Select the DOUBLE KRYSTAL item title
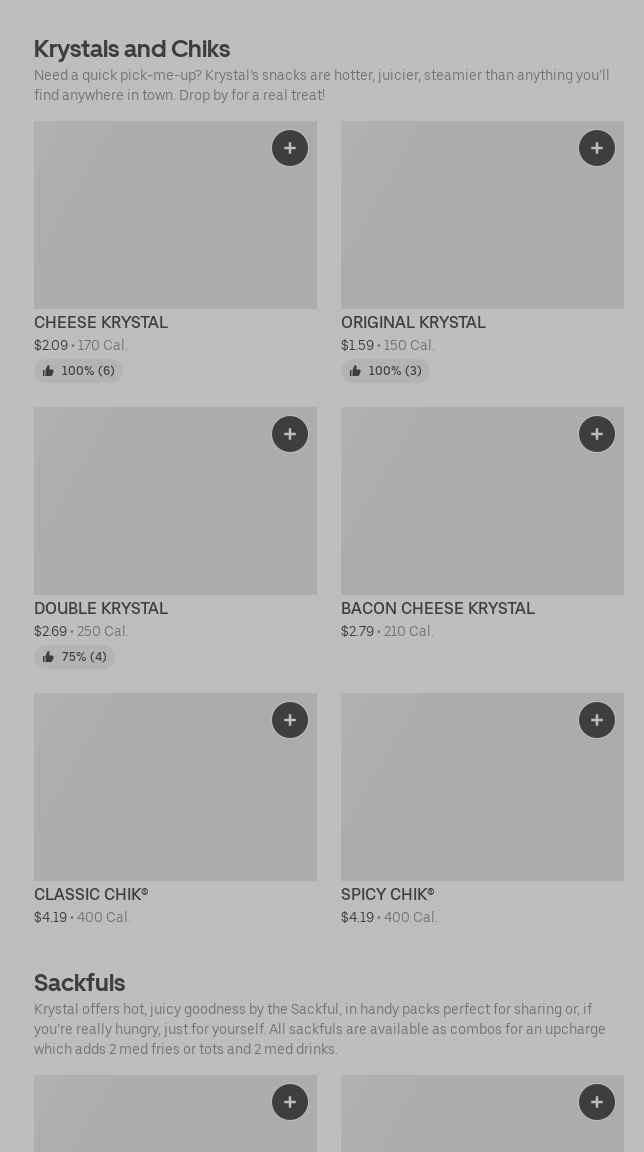Viewport: 644px width, 1152px height. click(101, 608)
